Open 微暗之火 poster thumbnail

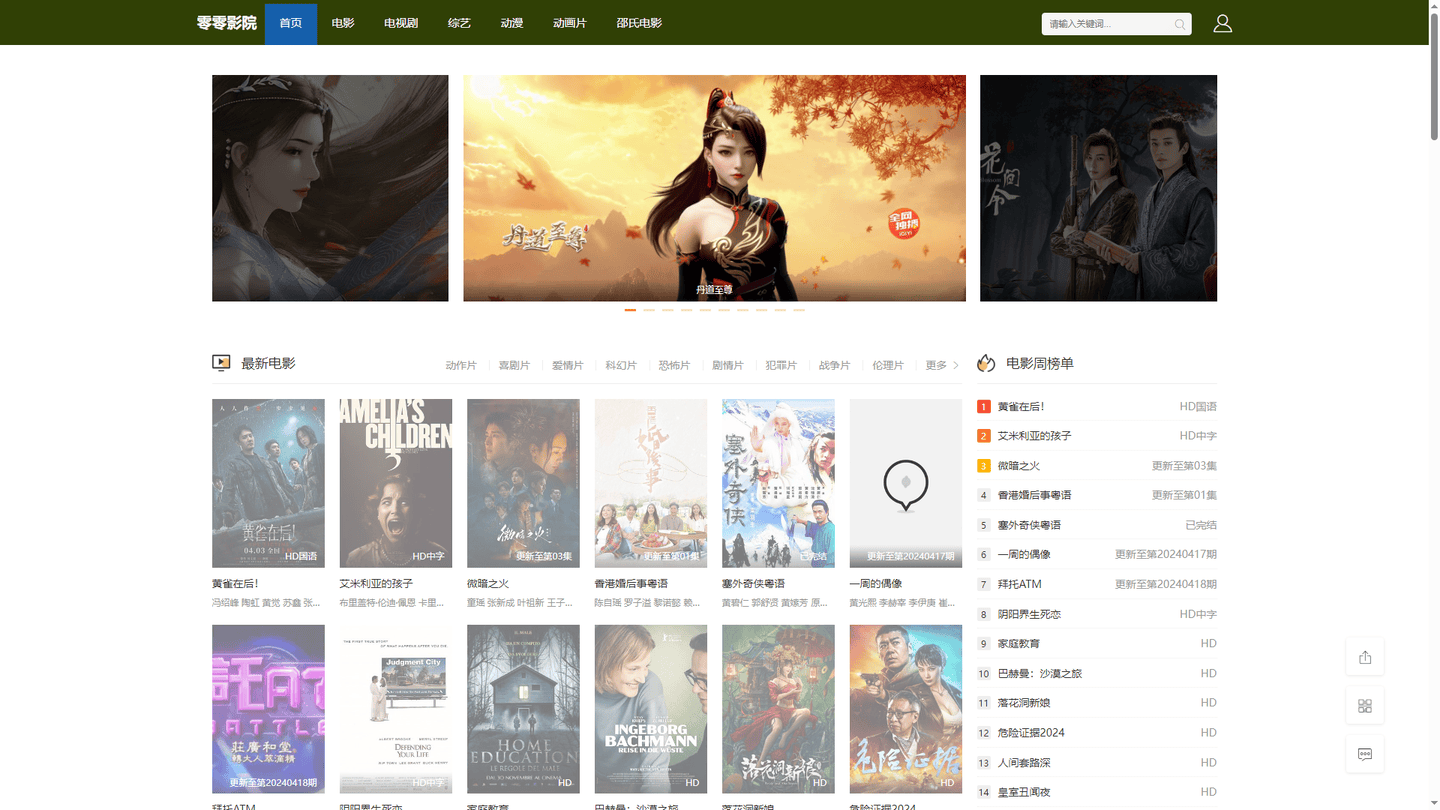click(x=523, y=483)
